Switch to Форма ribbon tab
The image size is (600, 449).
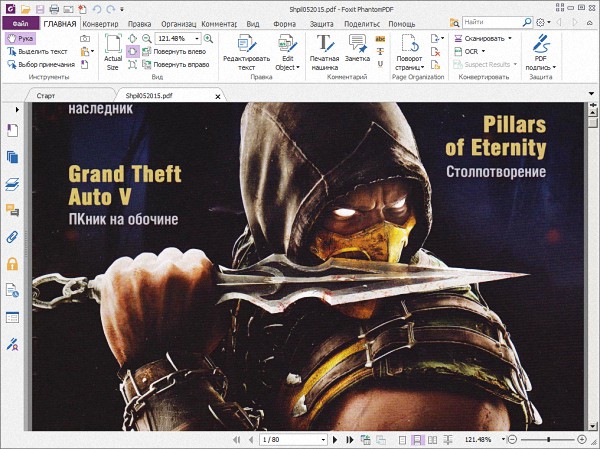[284, 24]
